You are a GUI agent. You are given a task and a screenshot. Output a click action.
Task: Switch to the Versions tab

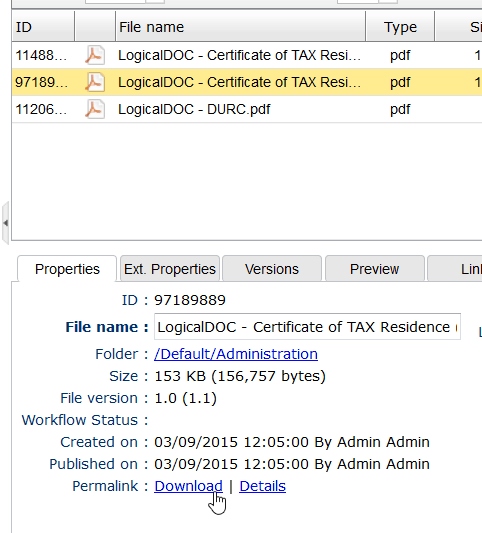click(x=272, y=269)
